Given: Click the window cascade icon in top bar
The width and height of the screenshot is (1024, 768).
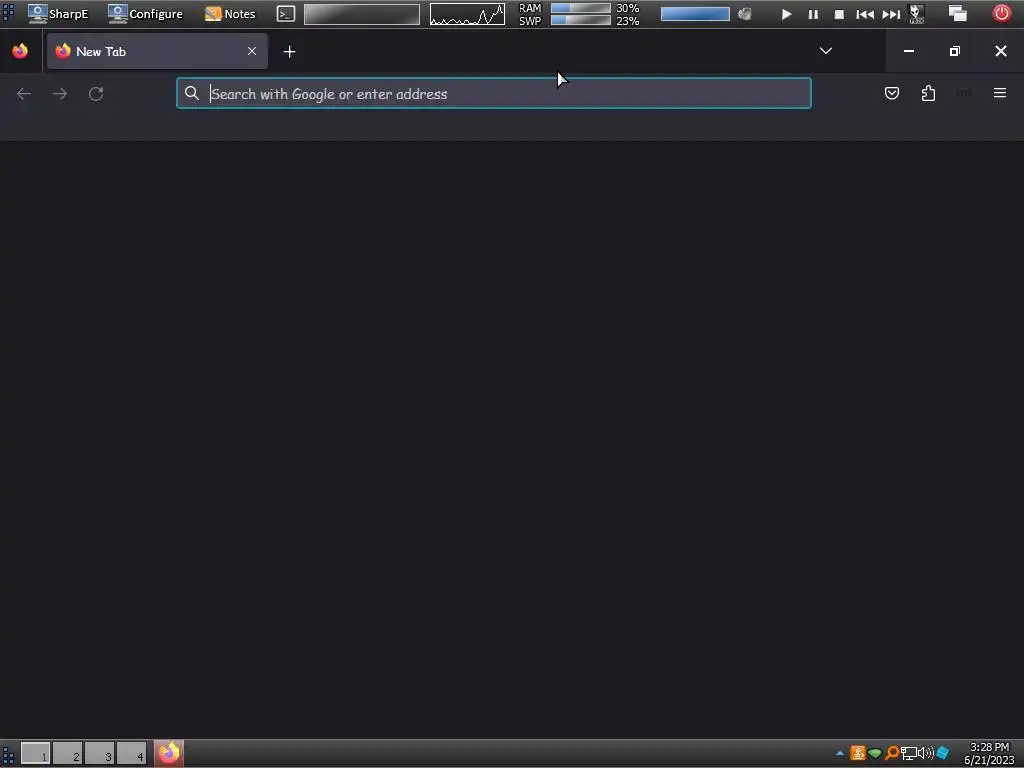Looking at the screenshot, I should 957,13.
